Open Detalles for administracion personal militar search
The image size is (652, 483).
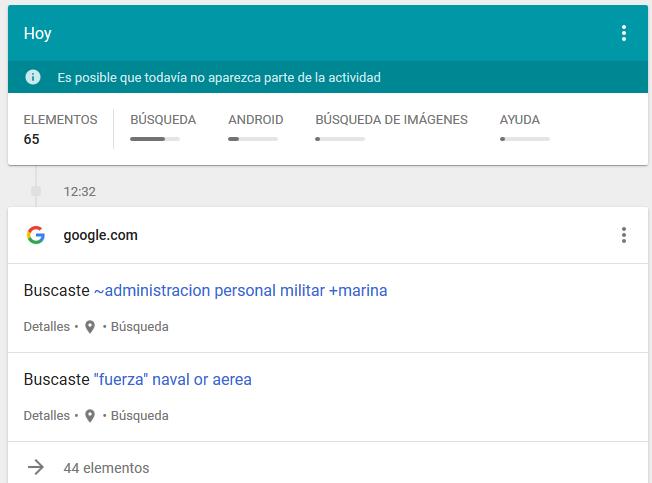coord(47,327)
